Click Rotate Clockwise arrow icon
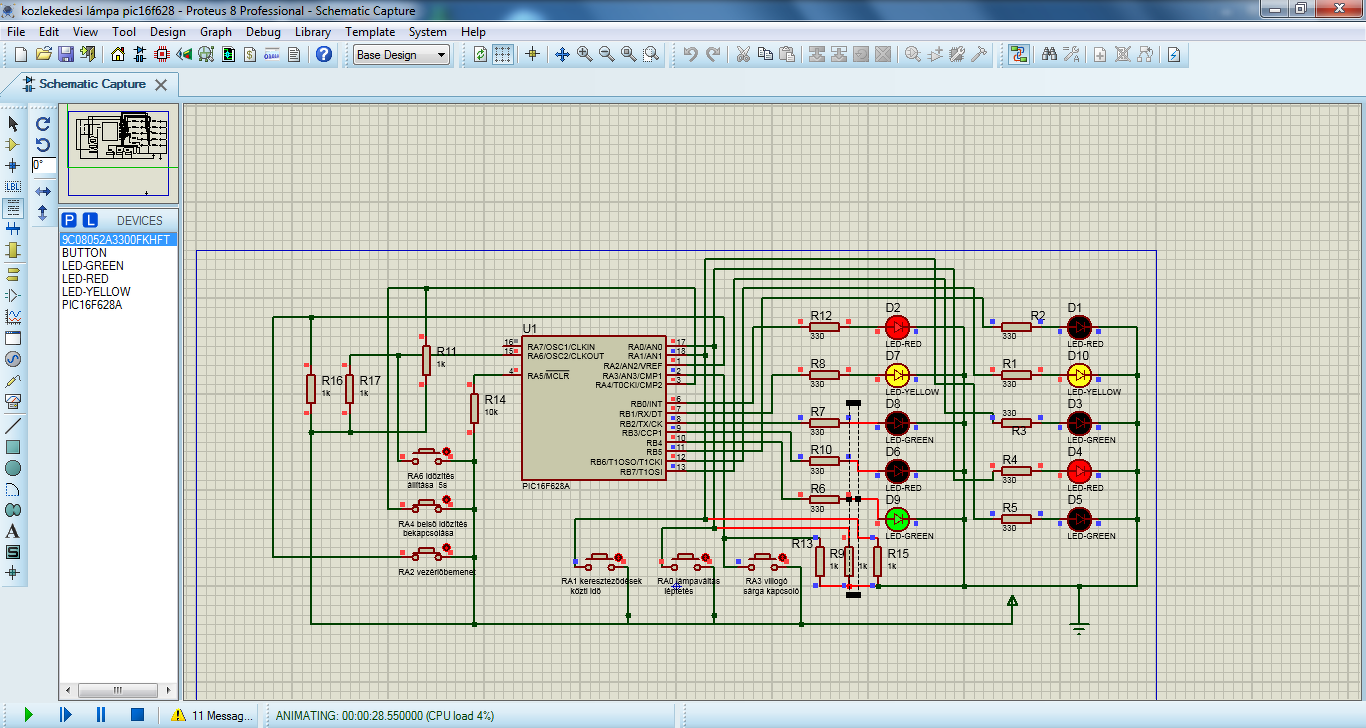The image size is (1366, 728). point(43,124)
